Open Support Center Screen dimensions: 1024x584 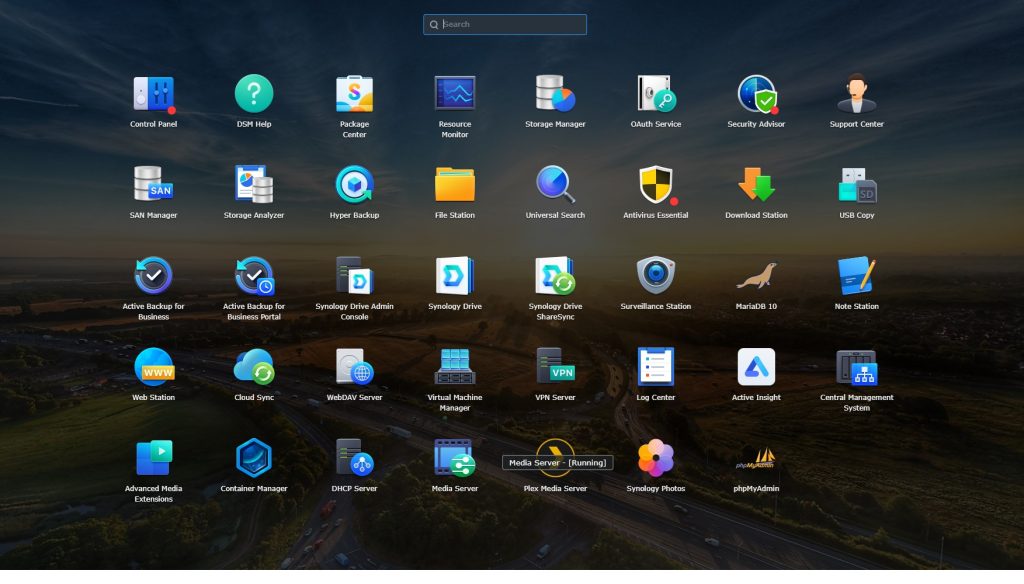click(857, 93)
